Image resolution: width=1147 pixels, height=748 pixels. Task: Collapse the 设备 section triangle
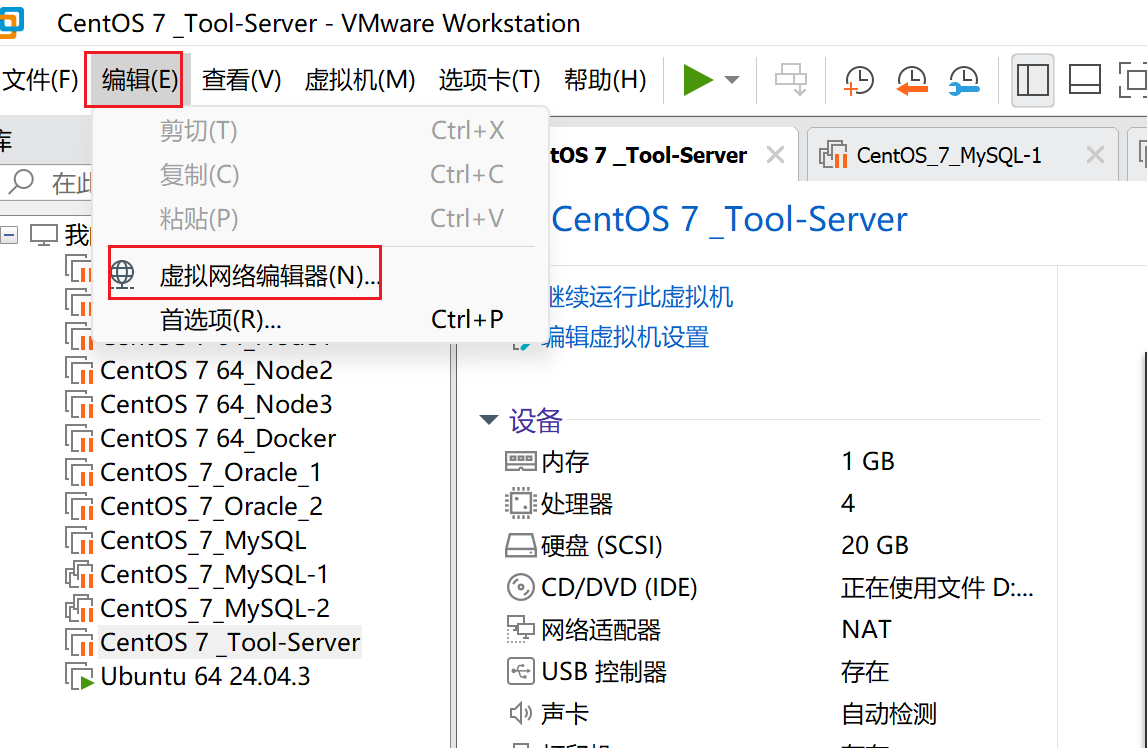coord(488,420)
